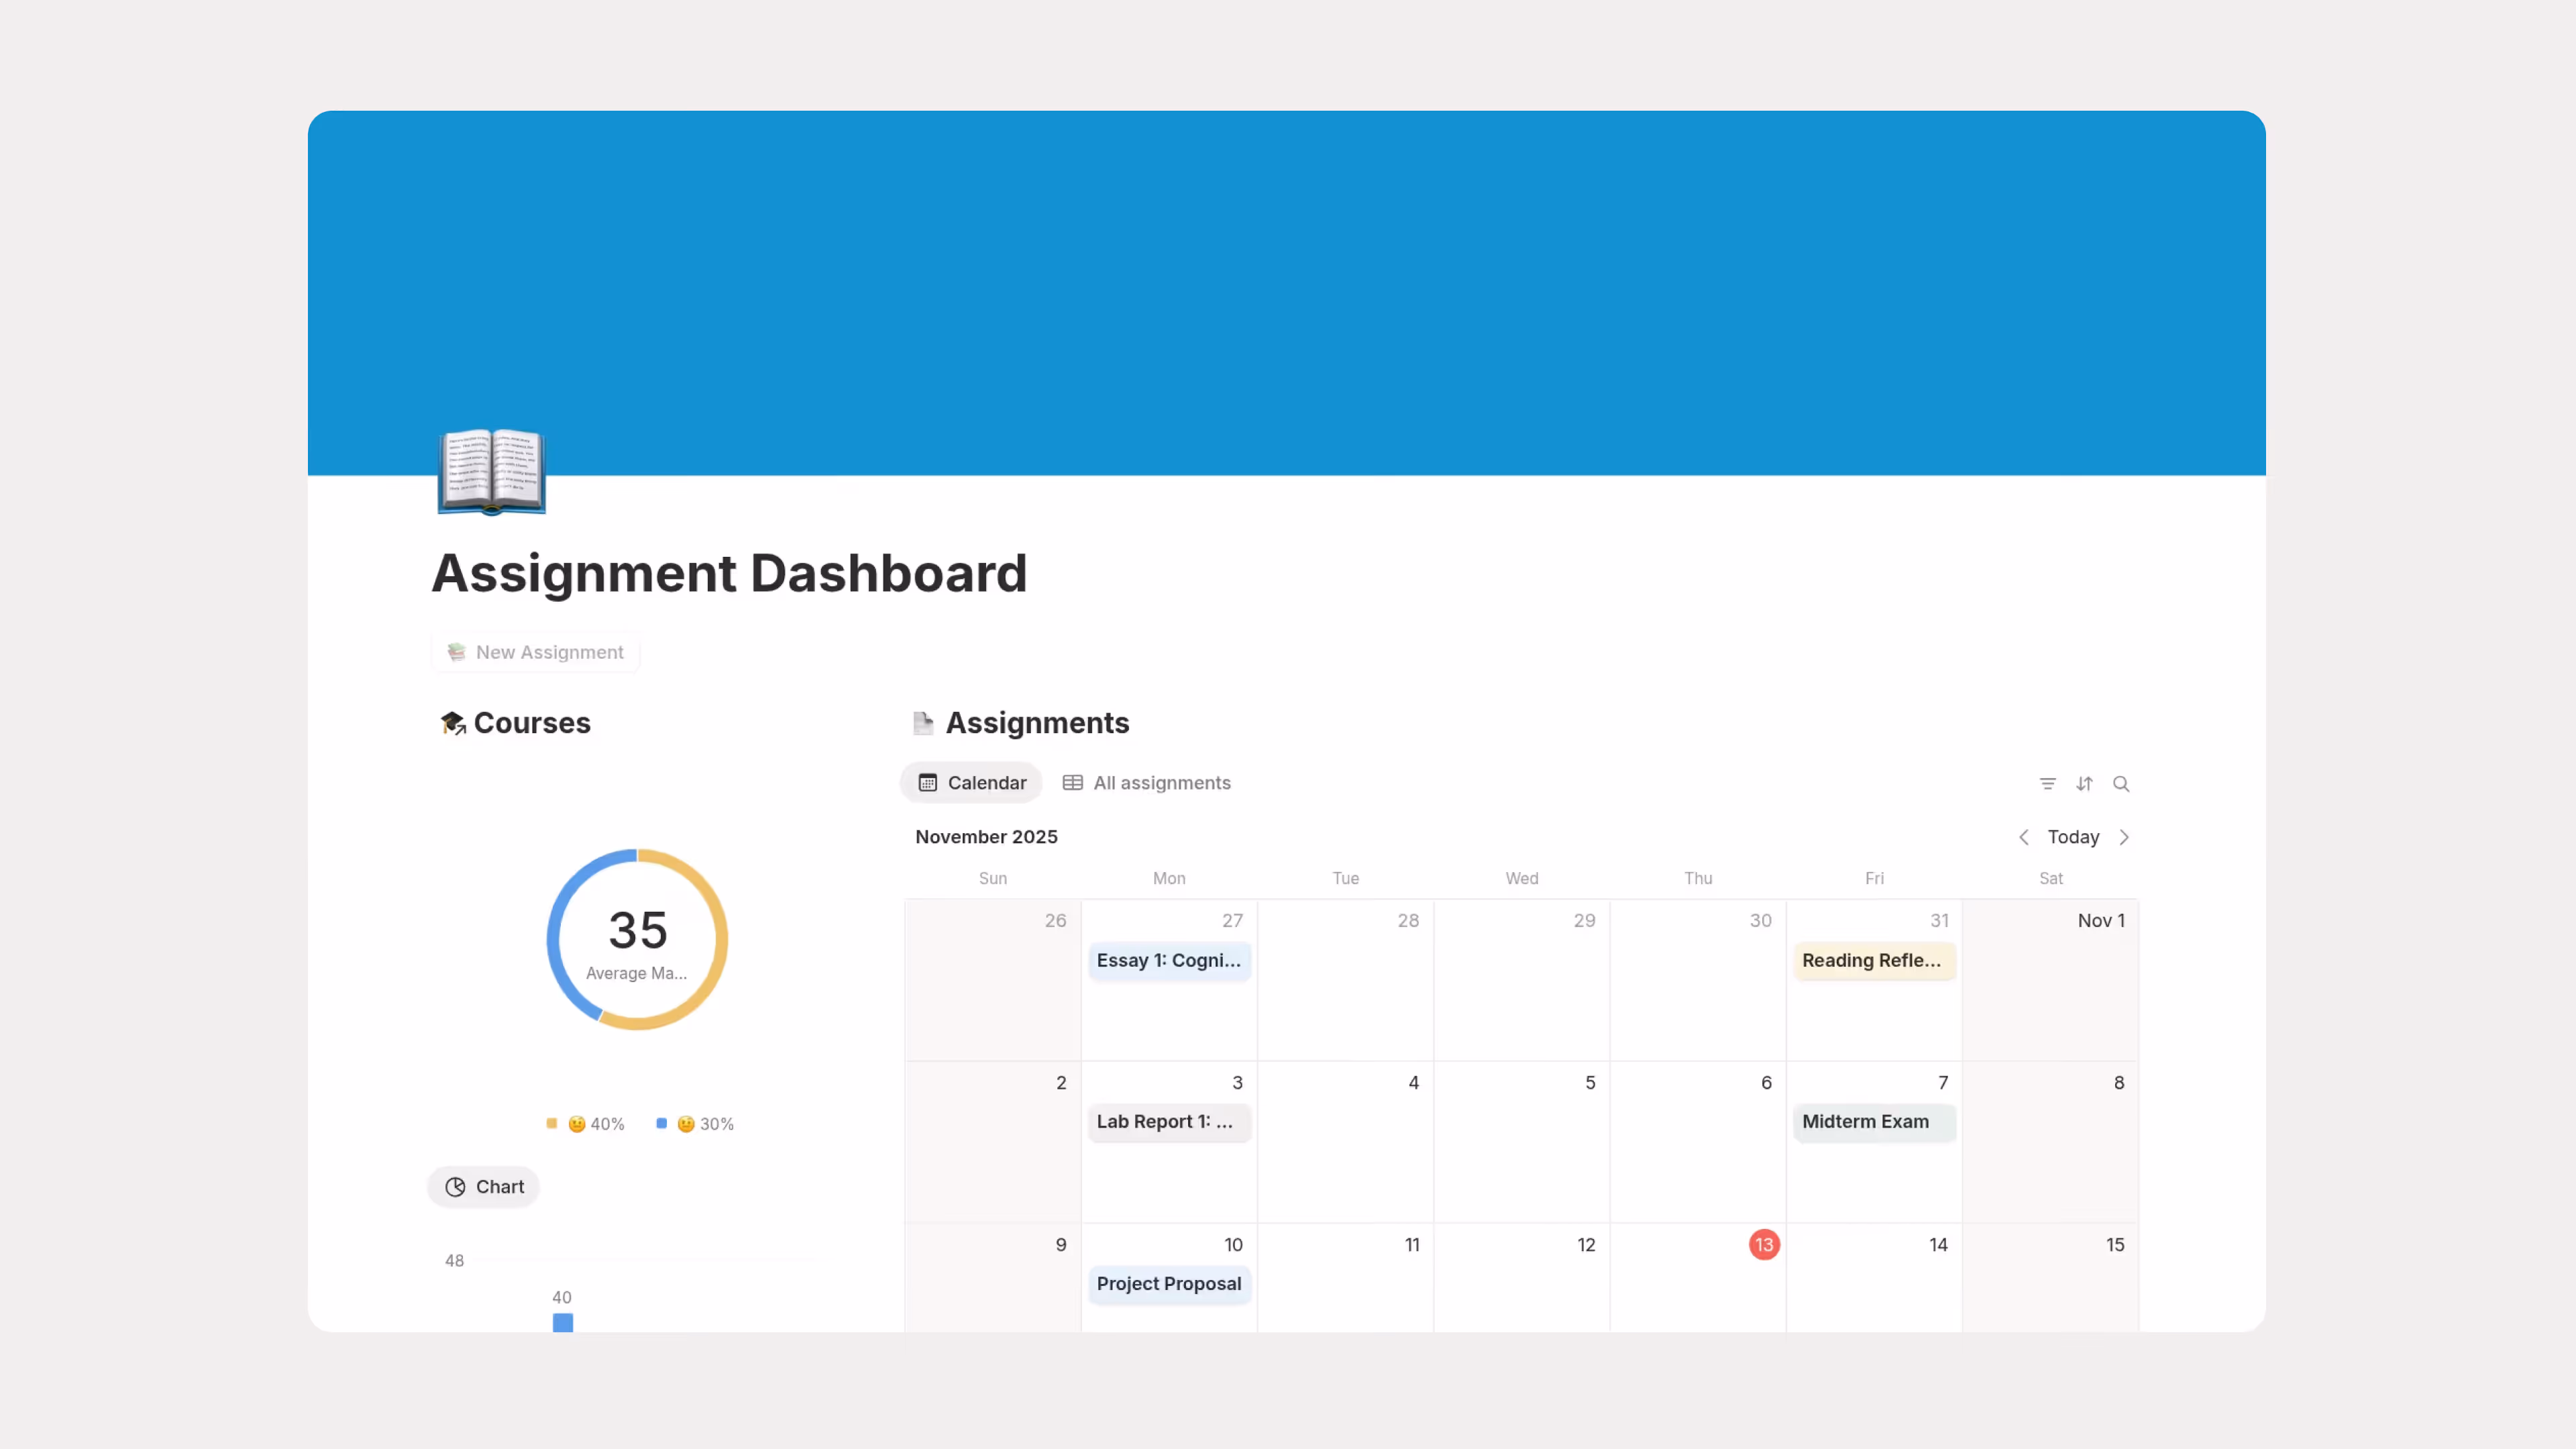
Task: Toggle the yellow 40% legend entry
Action: (x=584, y=1123)
